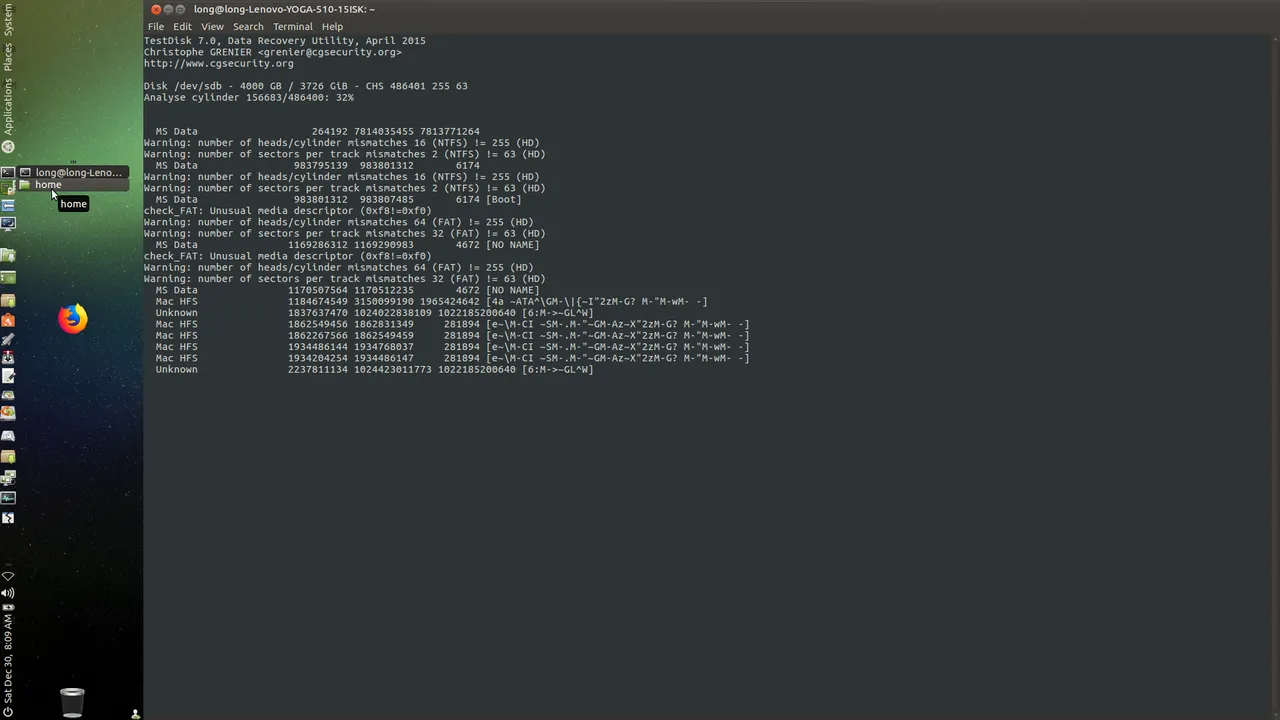Screen dimensions: 1280x720
Task: Click the MS Data row marked [Boot]
Action: pyautogui.click(x=338, y=199)
